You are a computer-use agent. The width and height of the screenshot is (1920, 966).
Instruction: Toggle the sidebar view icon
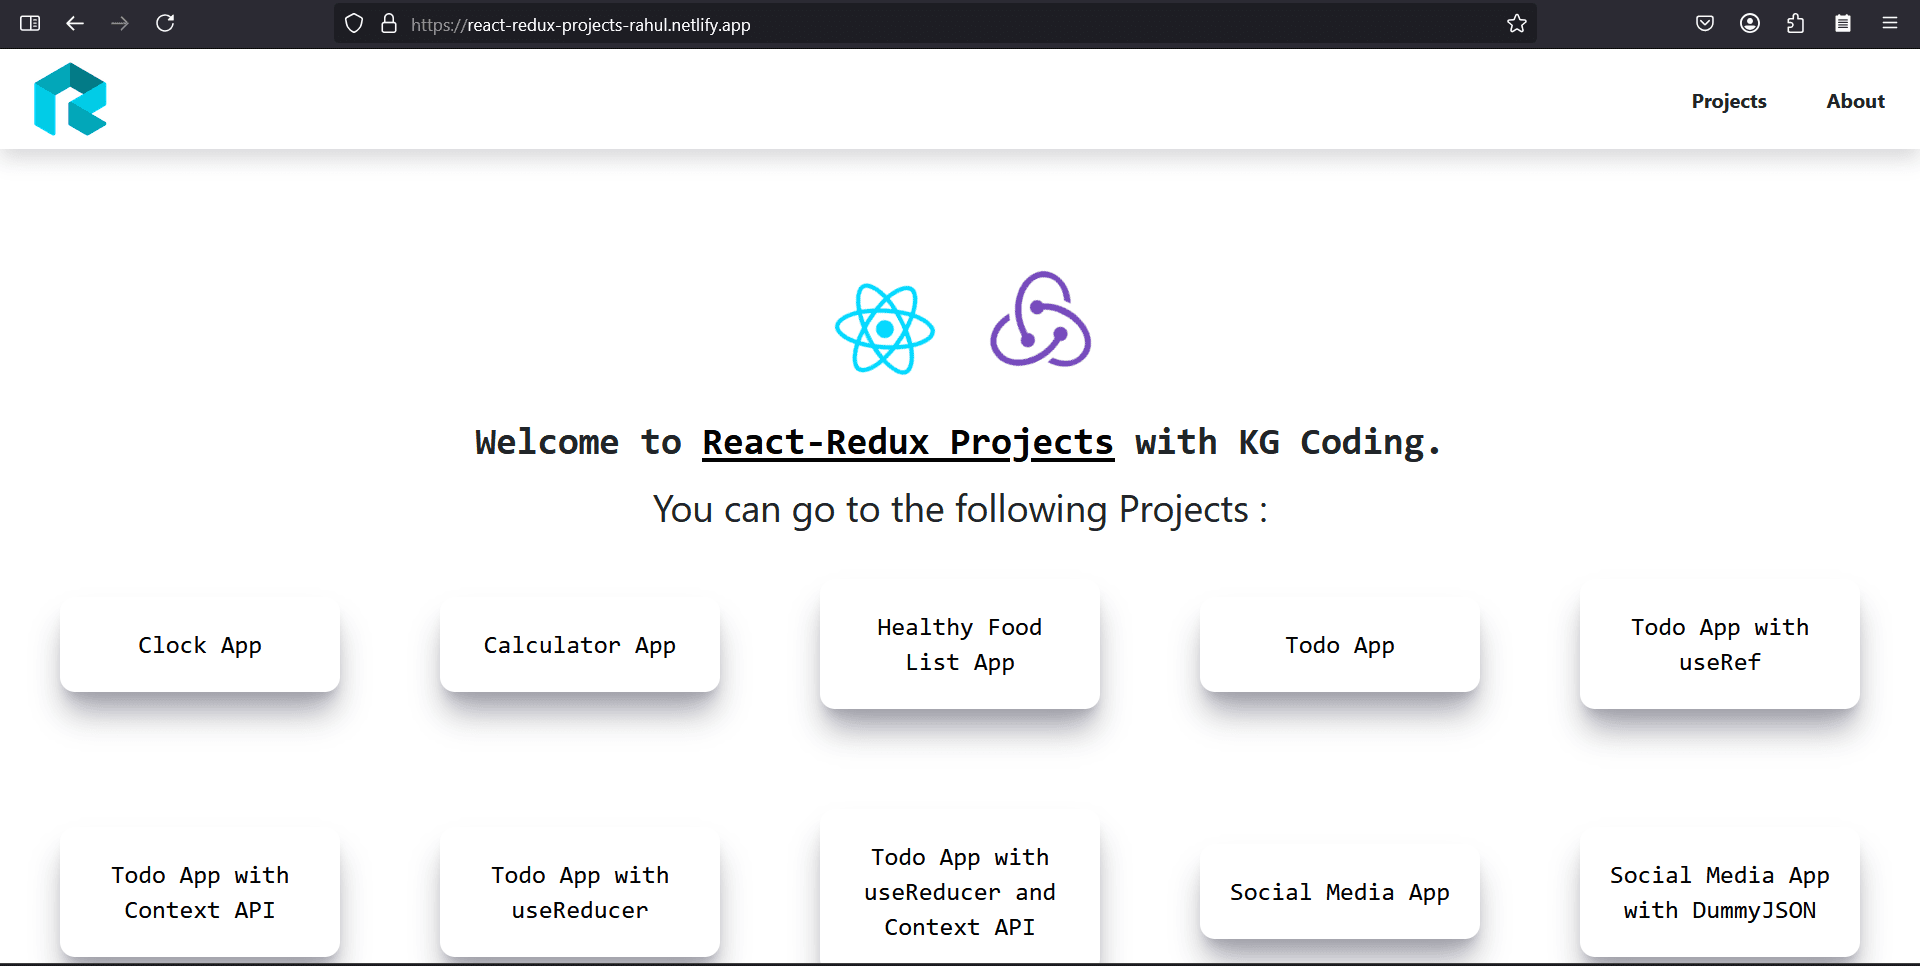click(x=30, y=23)
